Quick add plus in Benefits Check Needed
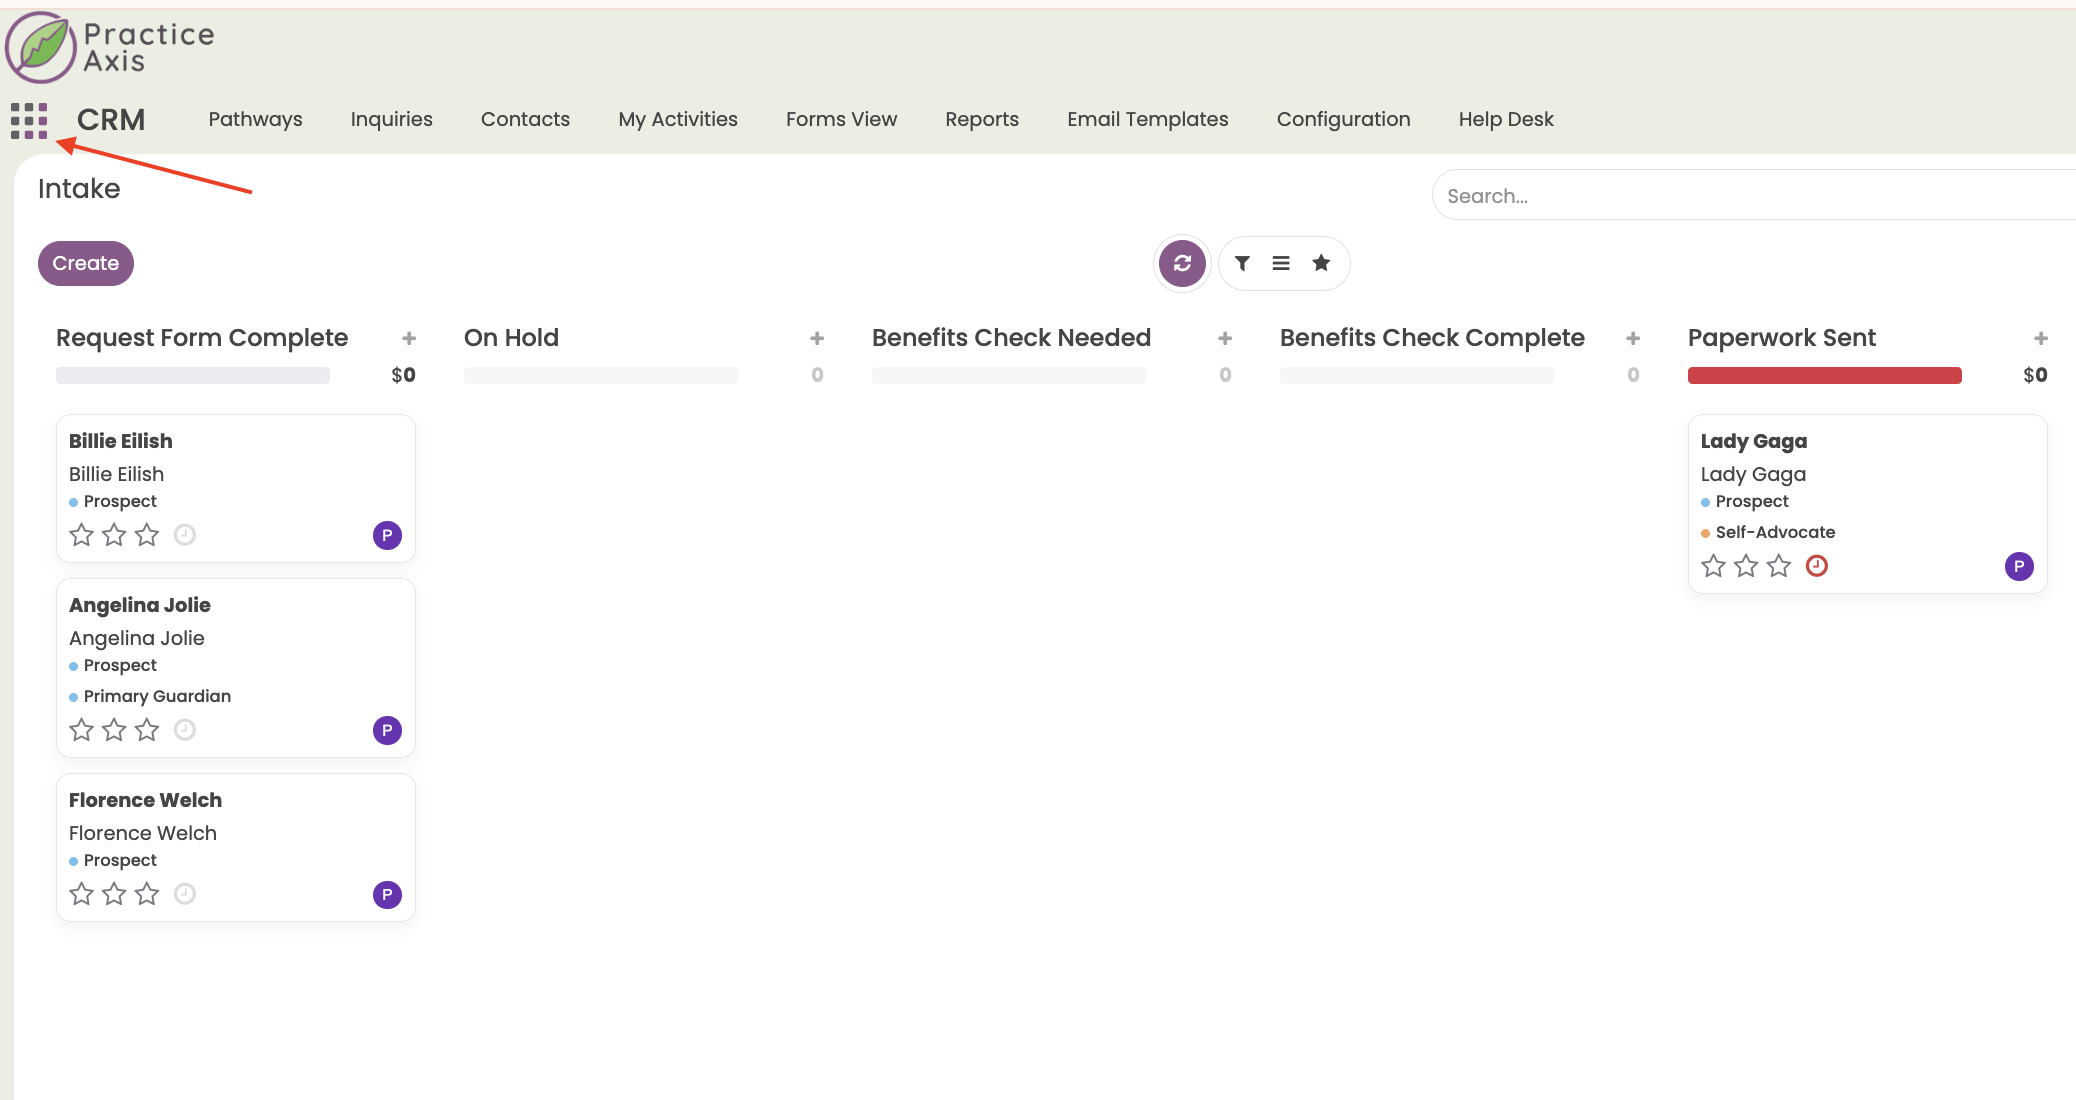 [1225, 338]
